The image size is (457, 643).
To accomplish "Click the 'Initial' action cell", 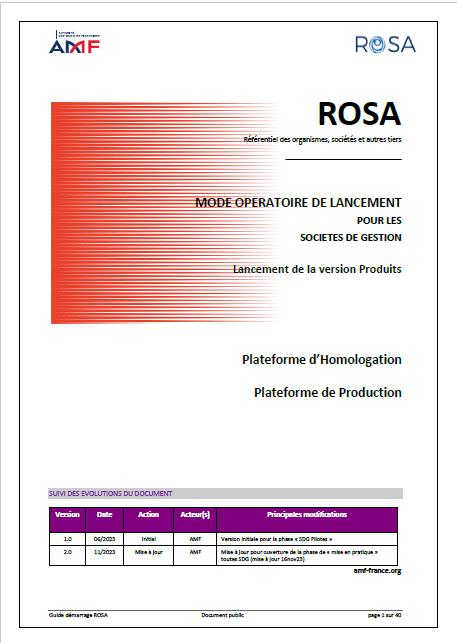I will 149,539.
